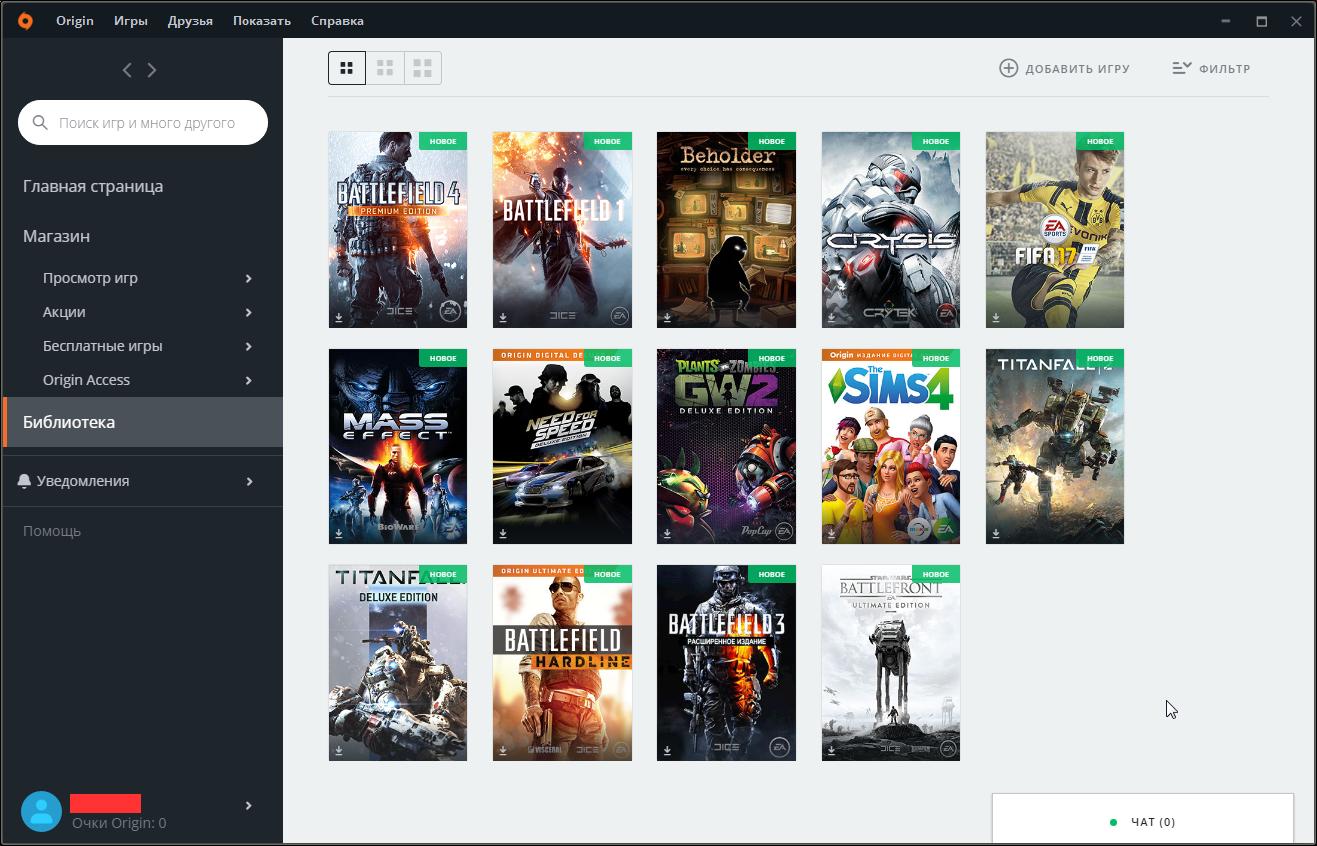Image resolution: width=1317 pixels, height=846 pixels.
Task: Go forward with the right navigation arrow
Action: coord(152,70)
